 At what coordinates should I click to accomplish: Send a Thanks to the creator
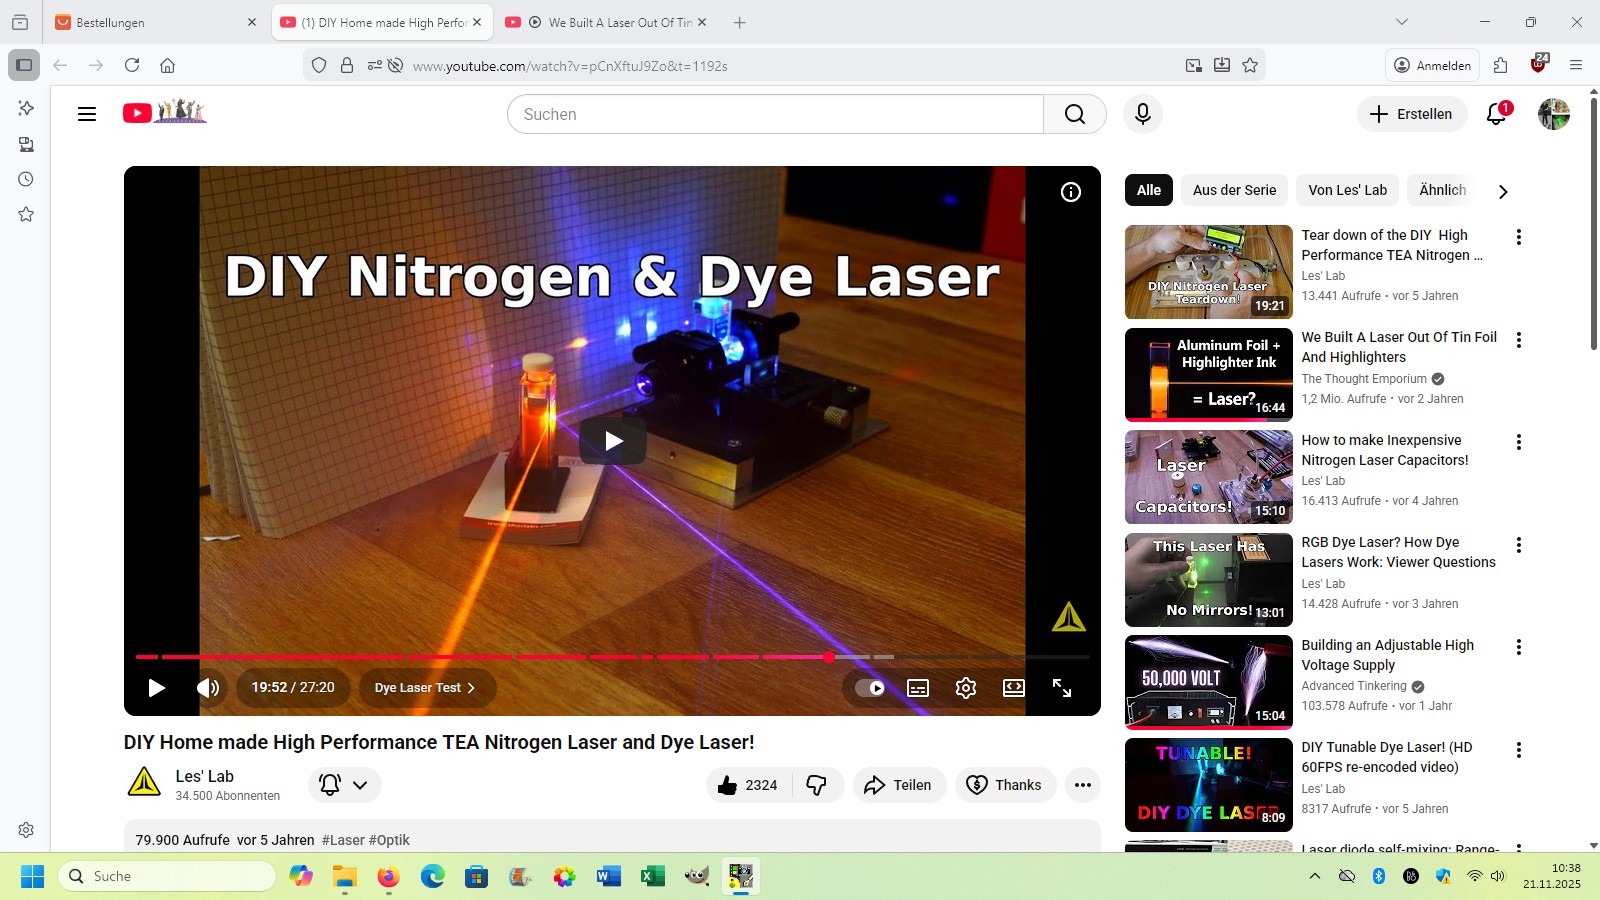[1005, 785]
